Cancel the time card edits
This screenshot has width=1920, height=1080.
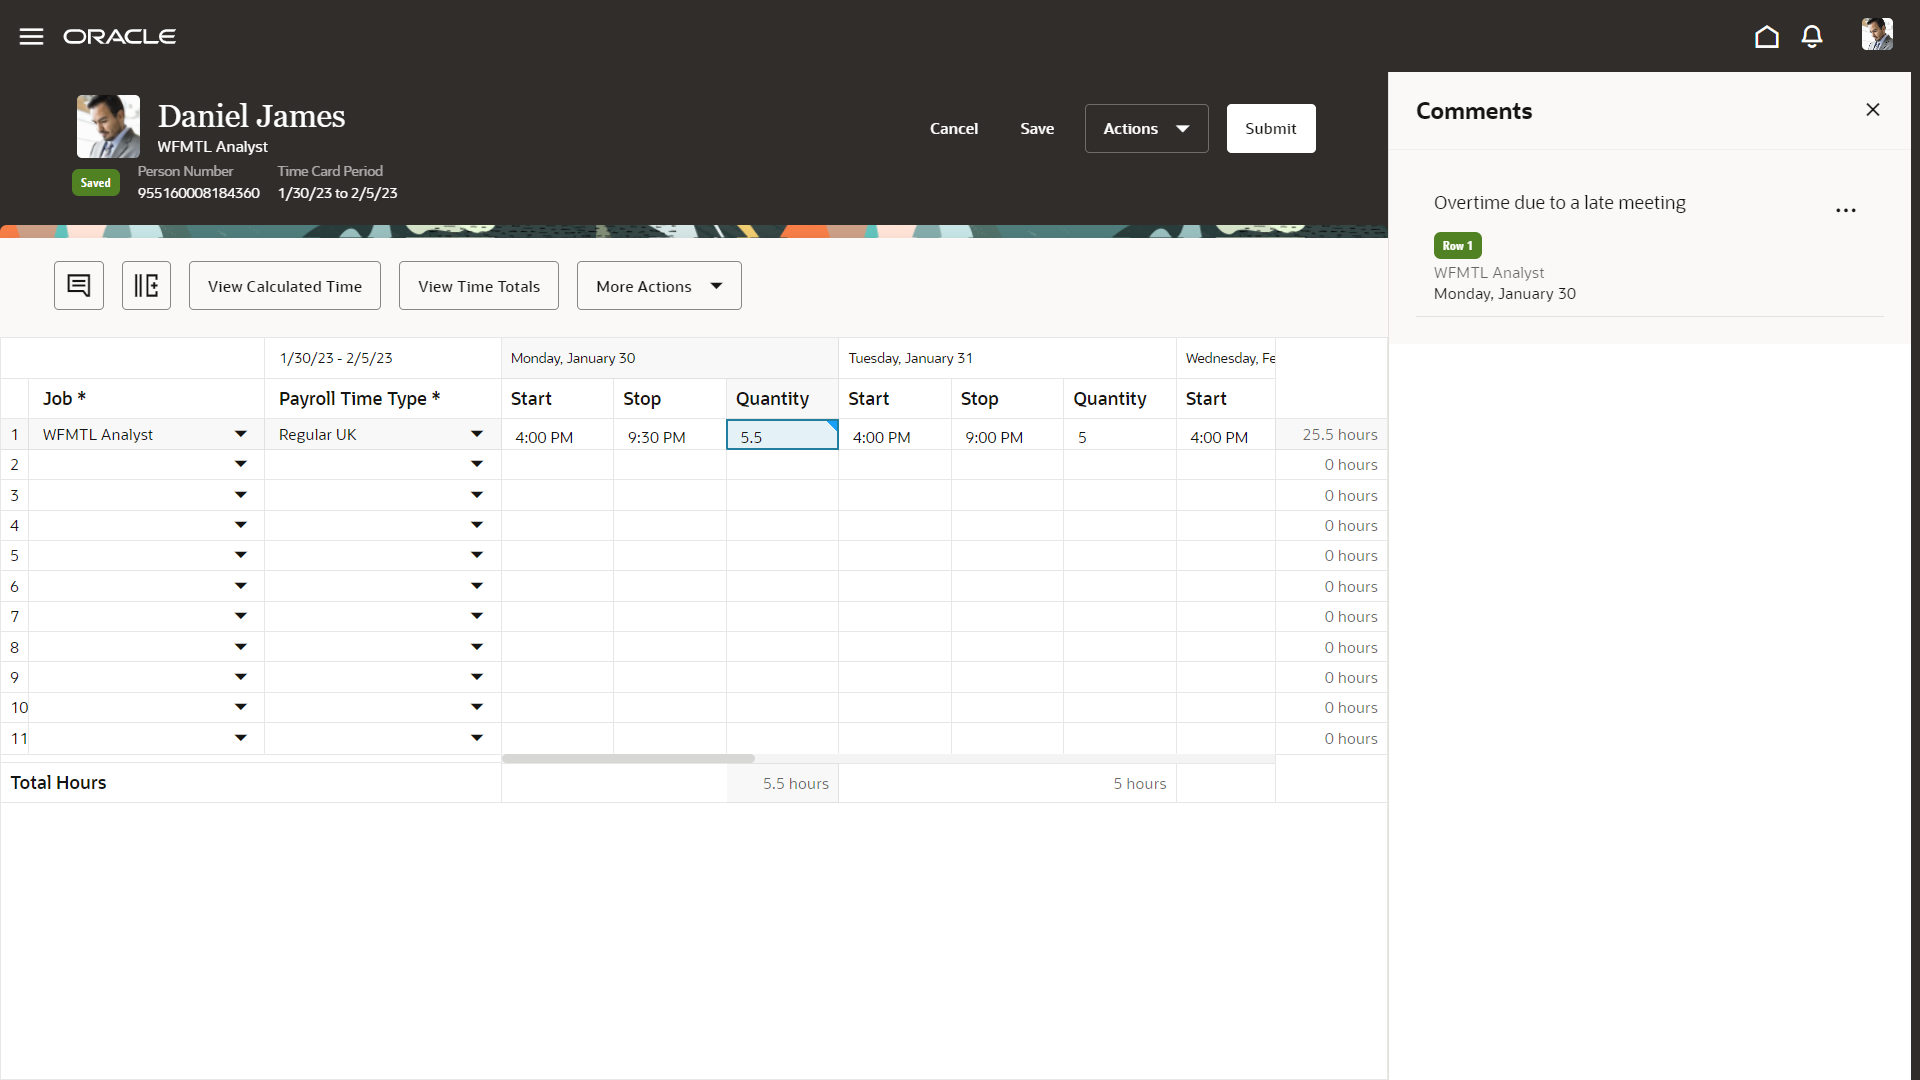point(953,129)
